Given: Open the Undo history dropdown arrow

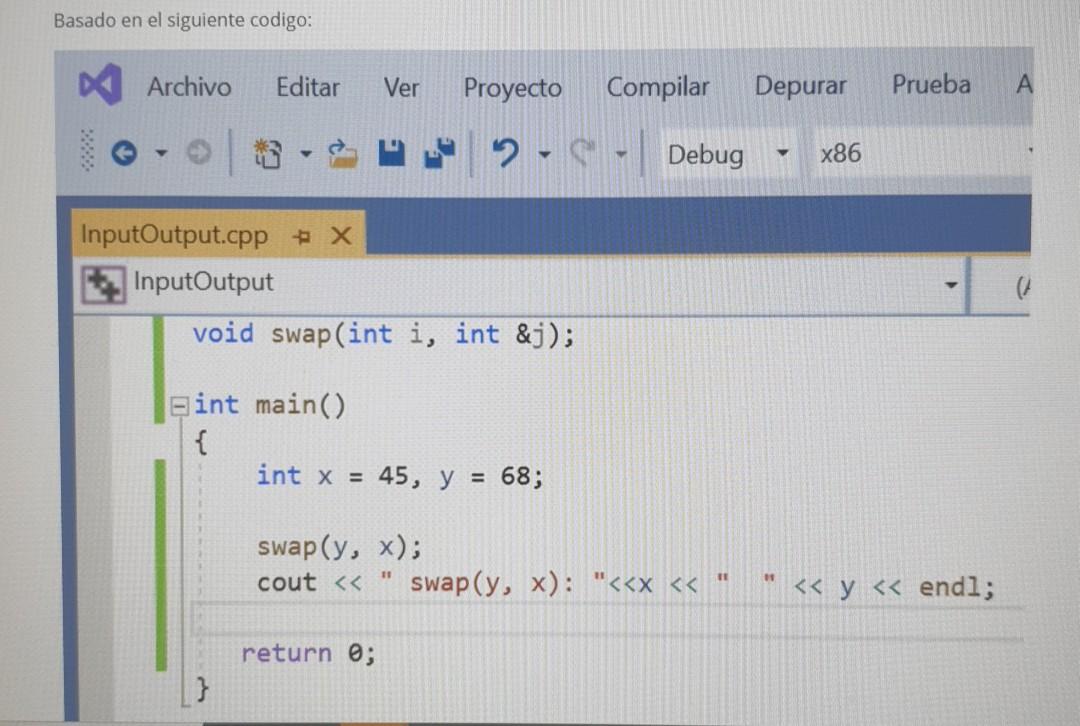Looking at the screenshot, I should (545, 155).
